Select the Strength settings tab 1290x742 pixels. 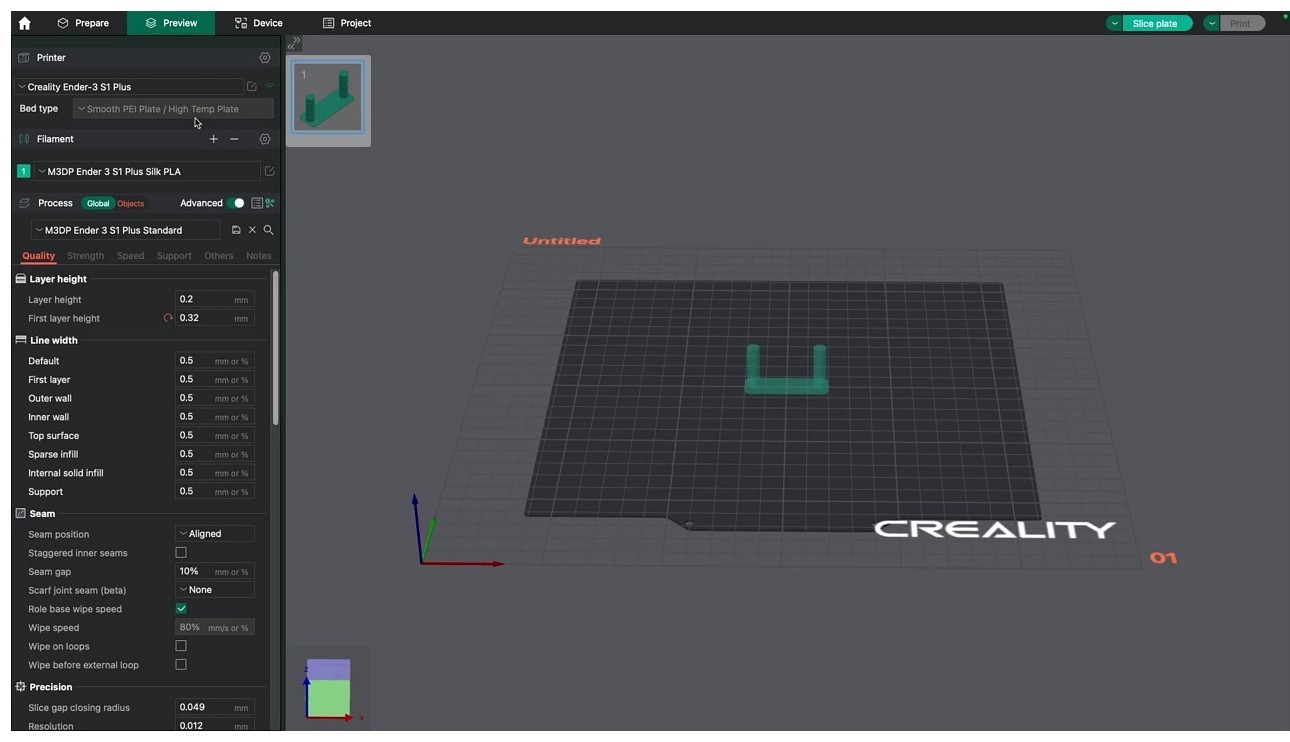tap(85, 256)
